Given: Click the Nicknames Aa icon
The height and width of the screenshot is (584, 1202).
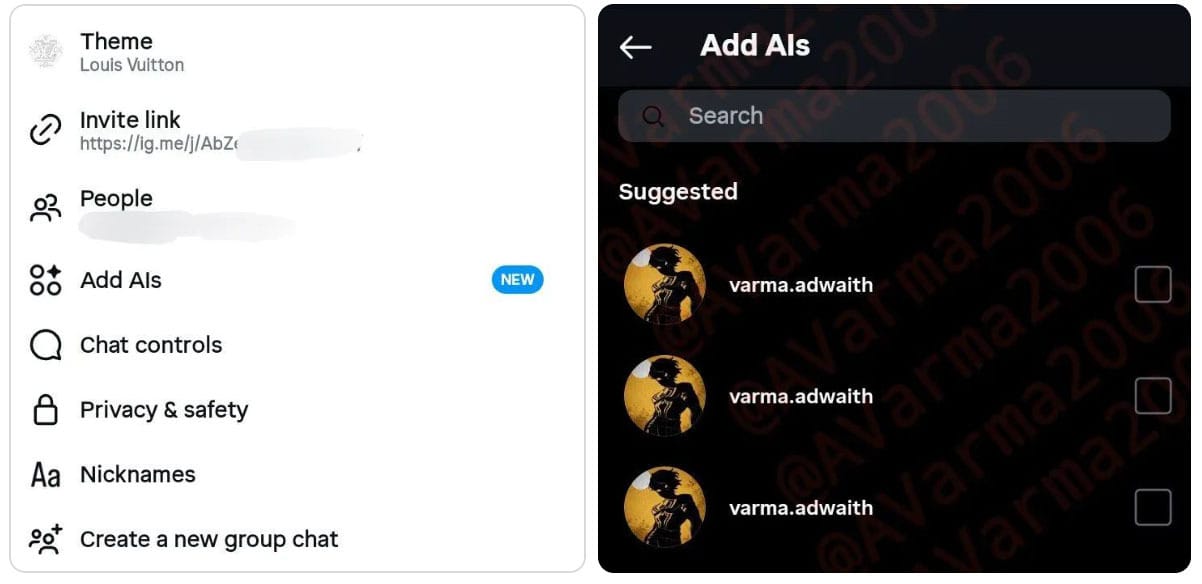Looking at the screenshot, I should 46,475.
